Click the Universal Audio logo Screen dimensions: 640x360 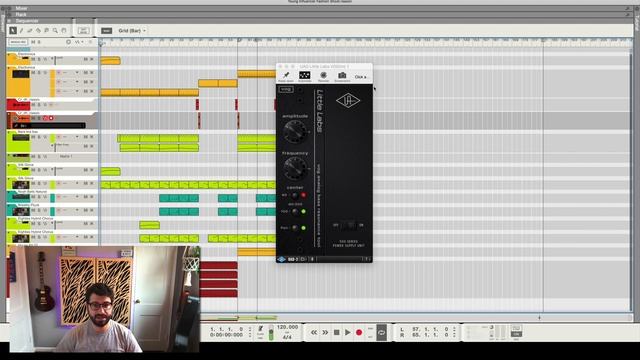pos(348,100)
